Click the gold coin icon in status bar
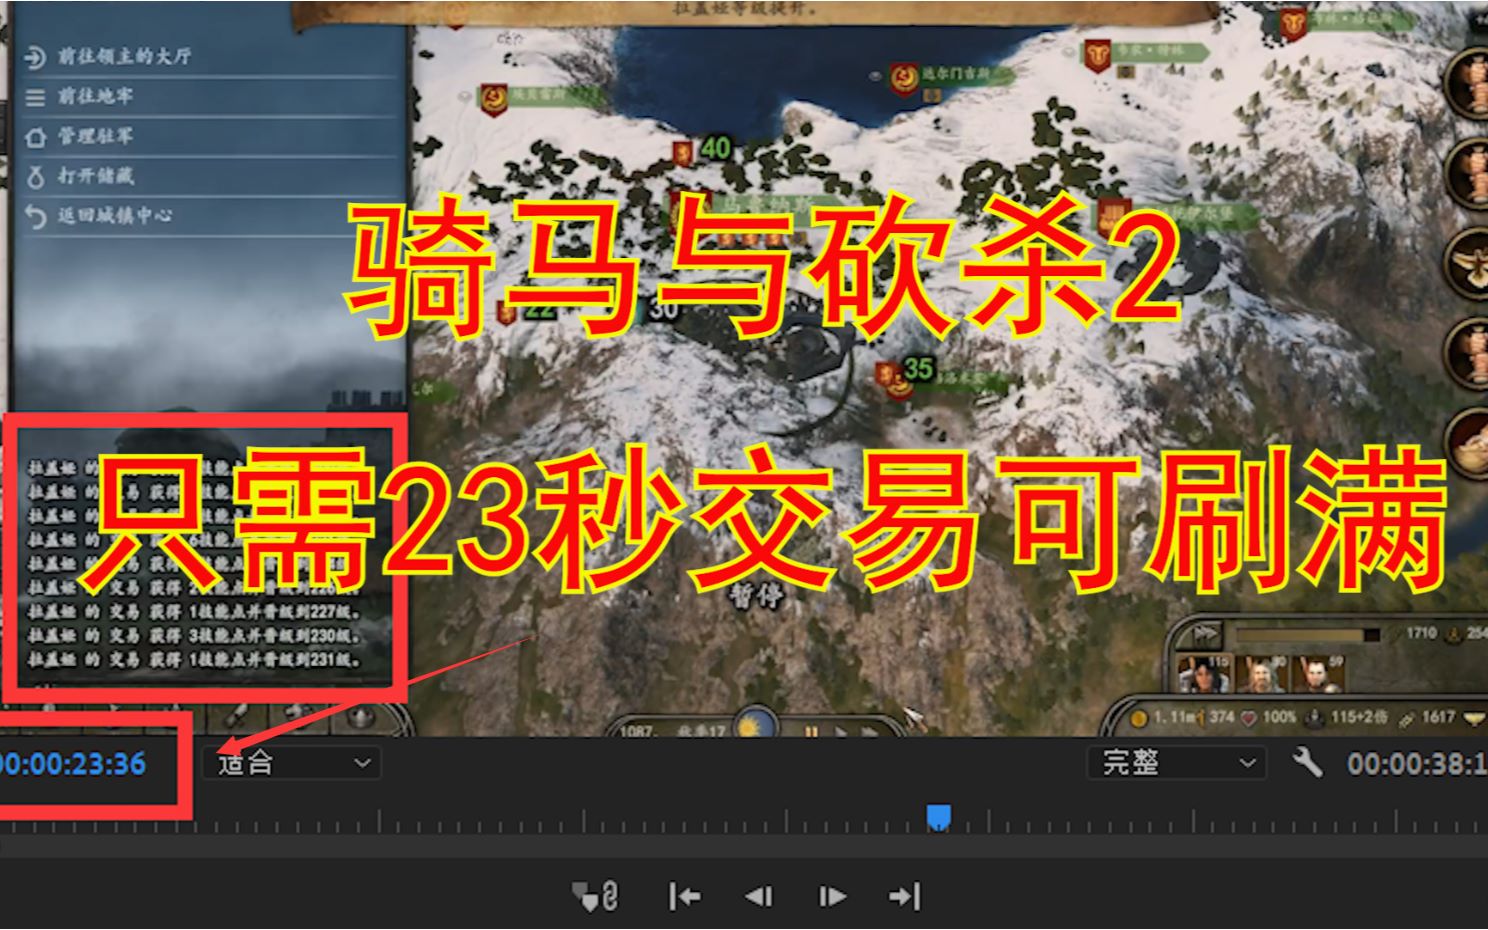Screen dimensions: 1488x930 point(1138,717)
